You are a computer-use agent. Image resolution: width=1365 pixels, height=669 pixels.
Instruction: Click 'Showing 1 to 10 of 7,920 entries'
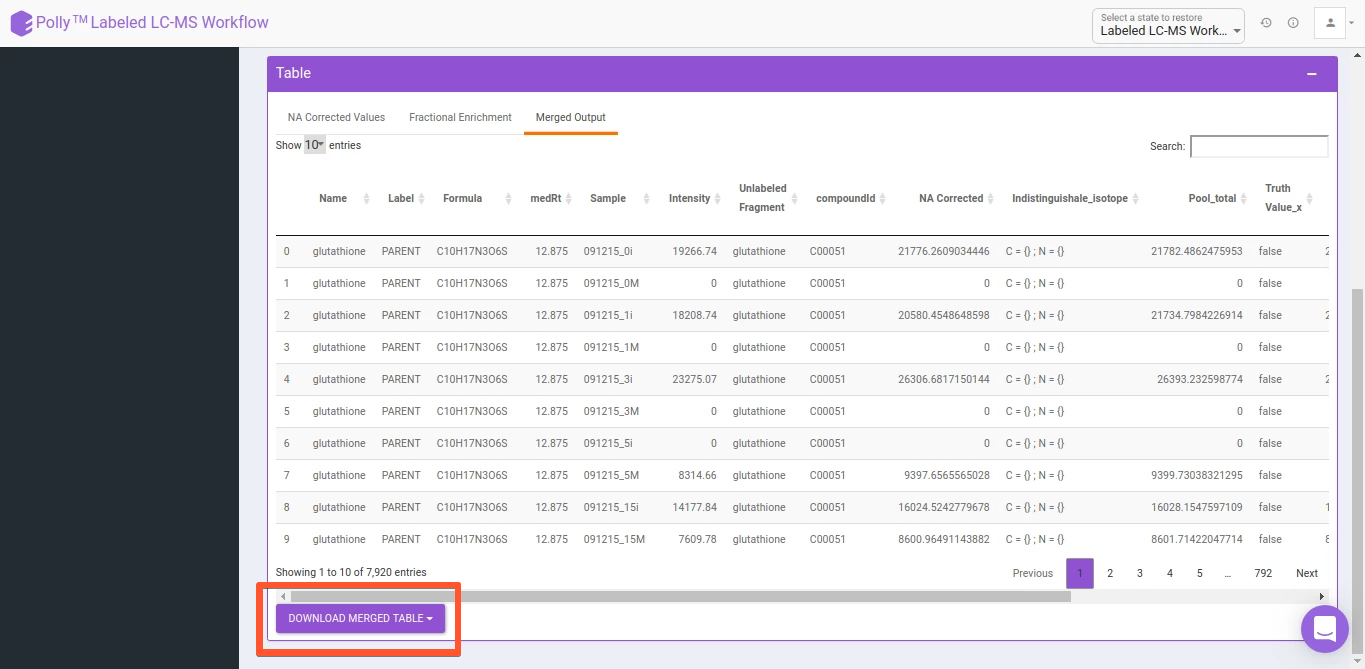click(351, 572)
